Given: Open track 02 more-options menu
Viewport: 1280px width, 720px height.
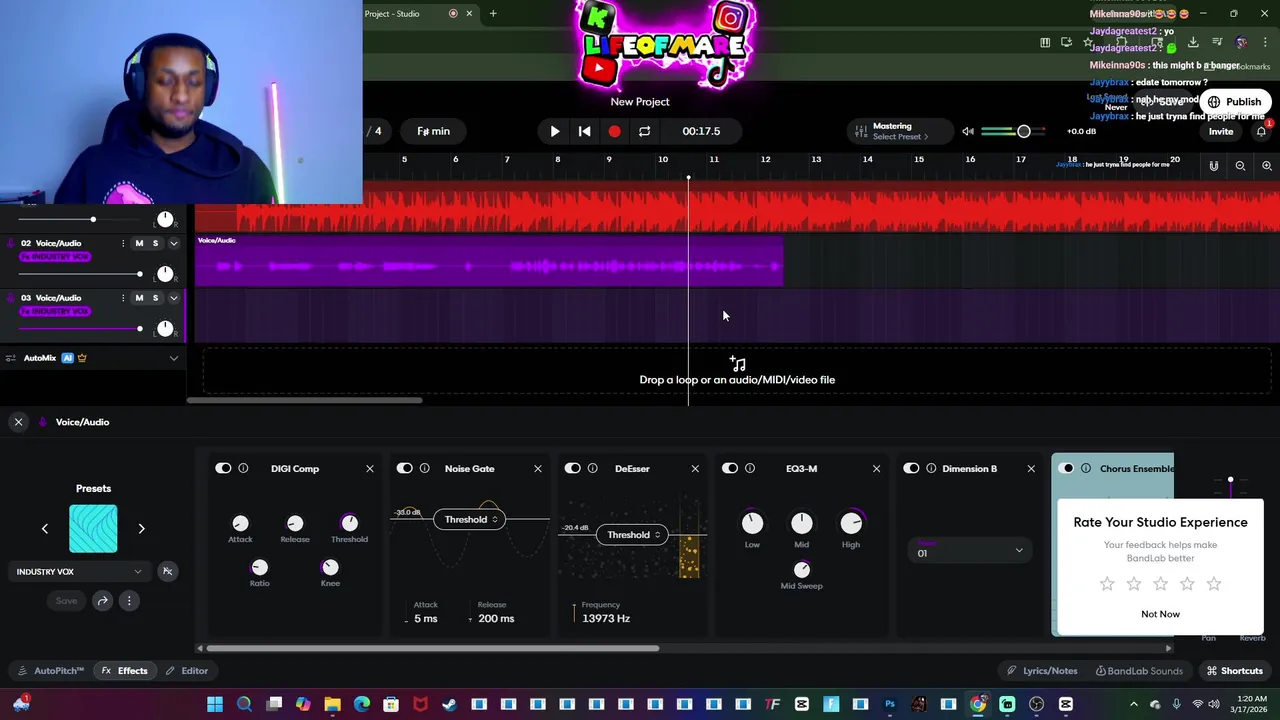Looking at the screenshot, I should (x=123, y=243).
